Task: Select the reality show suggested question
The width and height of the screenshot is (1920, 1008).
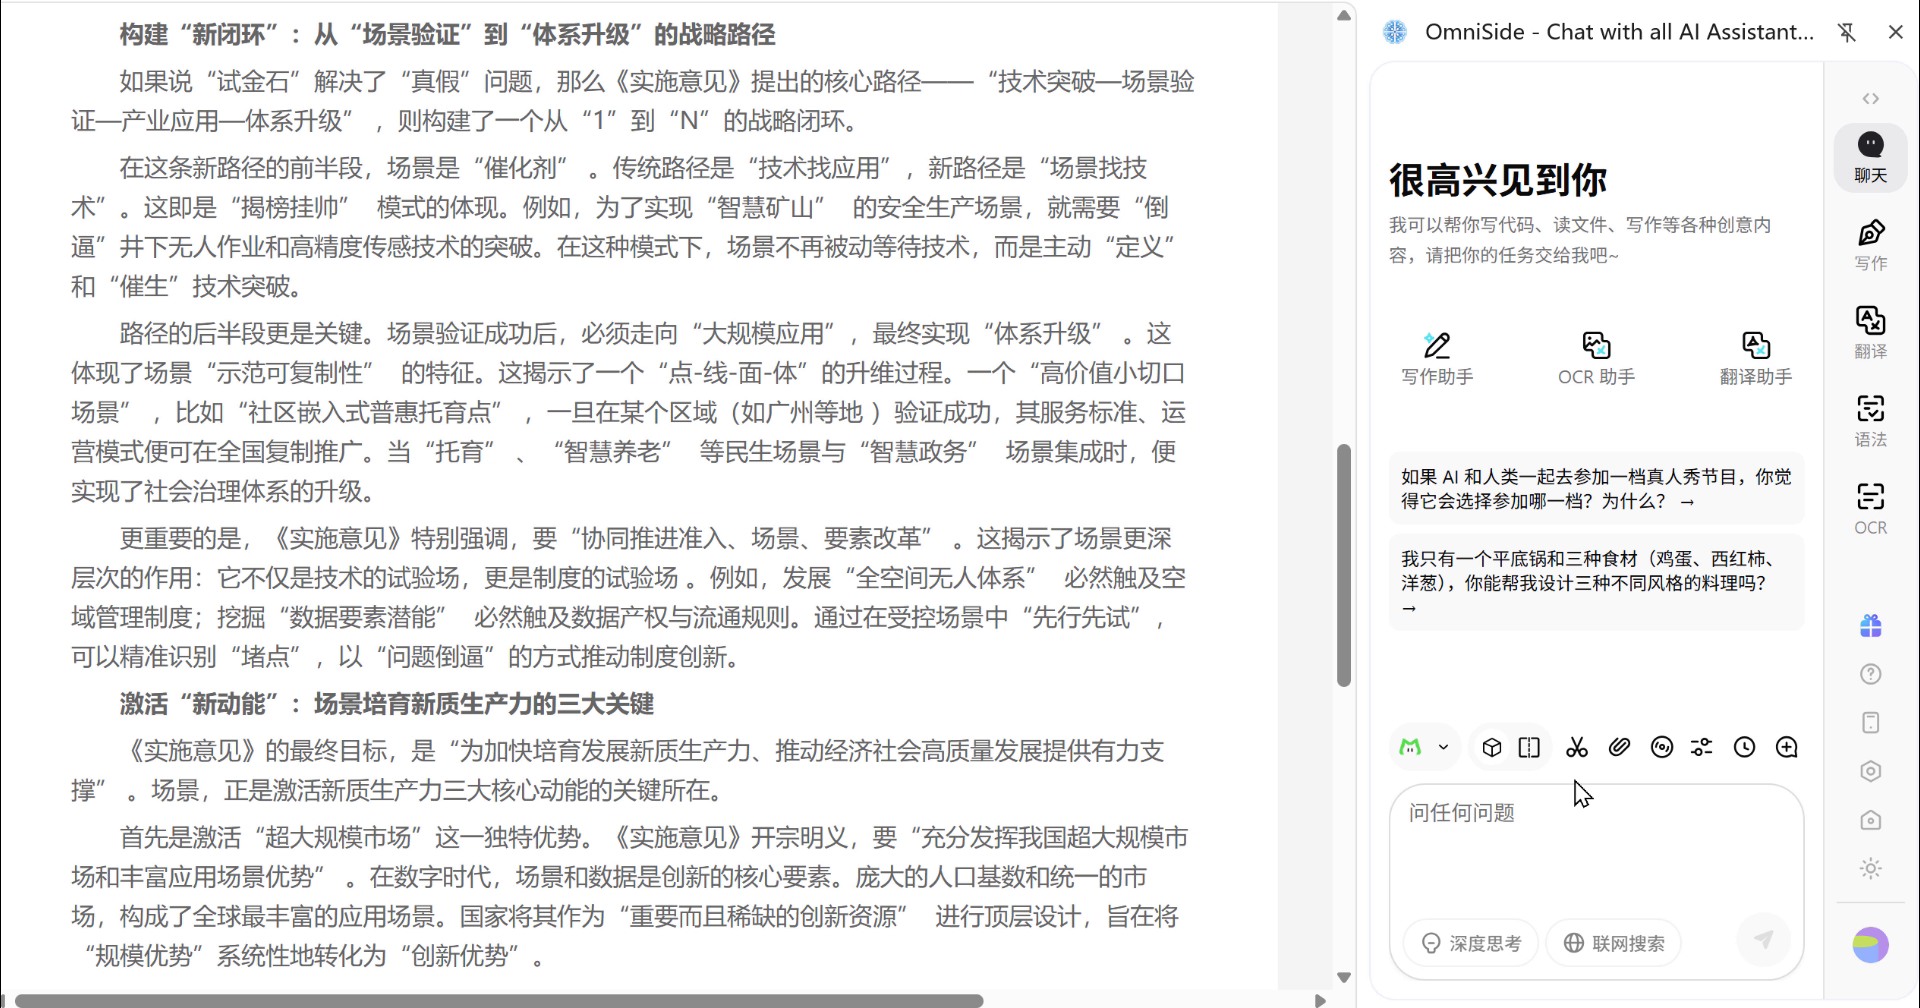Action: pyautogui.click(x=1596, y=489)
